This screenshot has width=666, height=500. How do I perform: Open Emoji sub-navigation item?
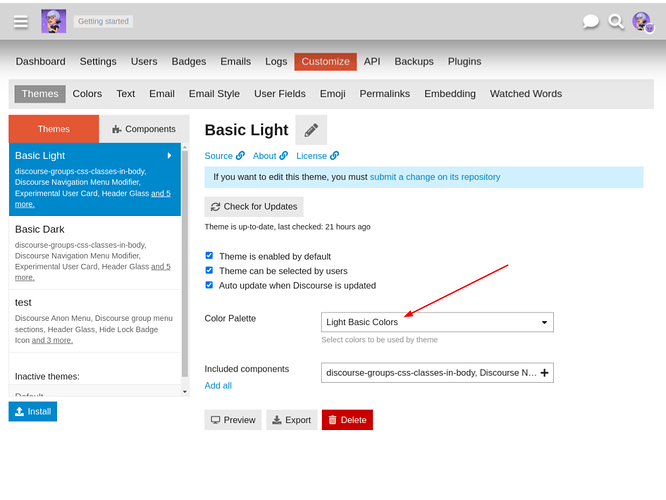coord(333,94)
